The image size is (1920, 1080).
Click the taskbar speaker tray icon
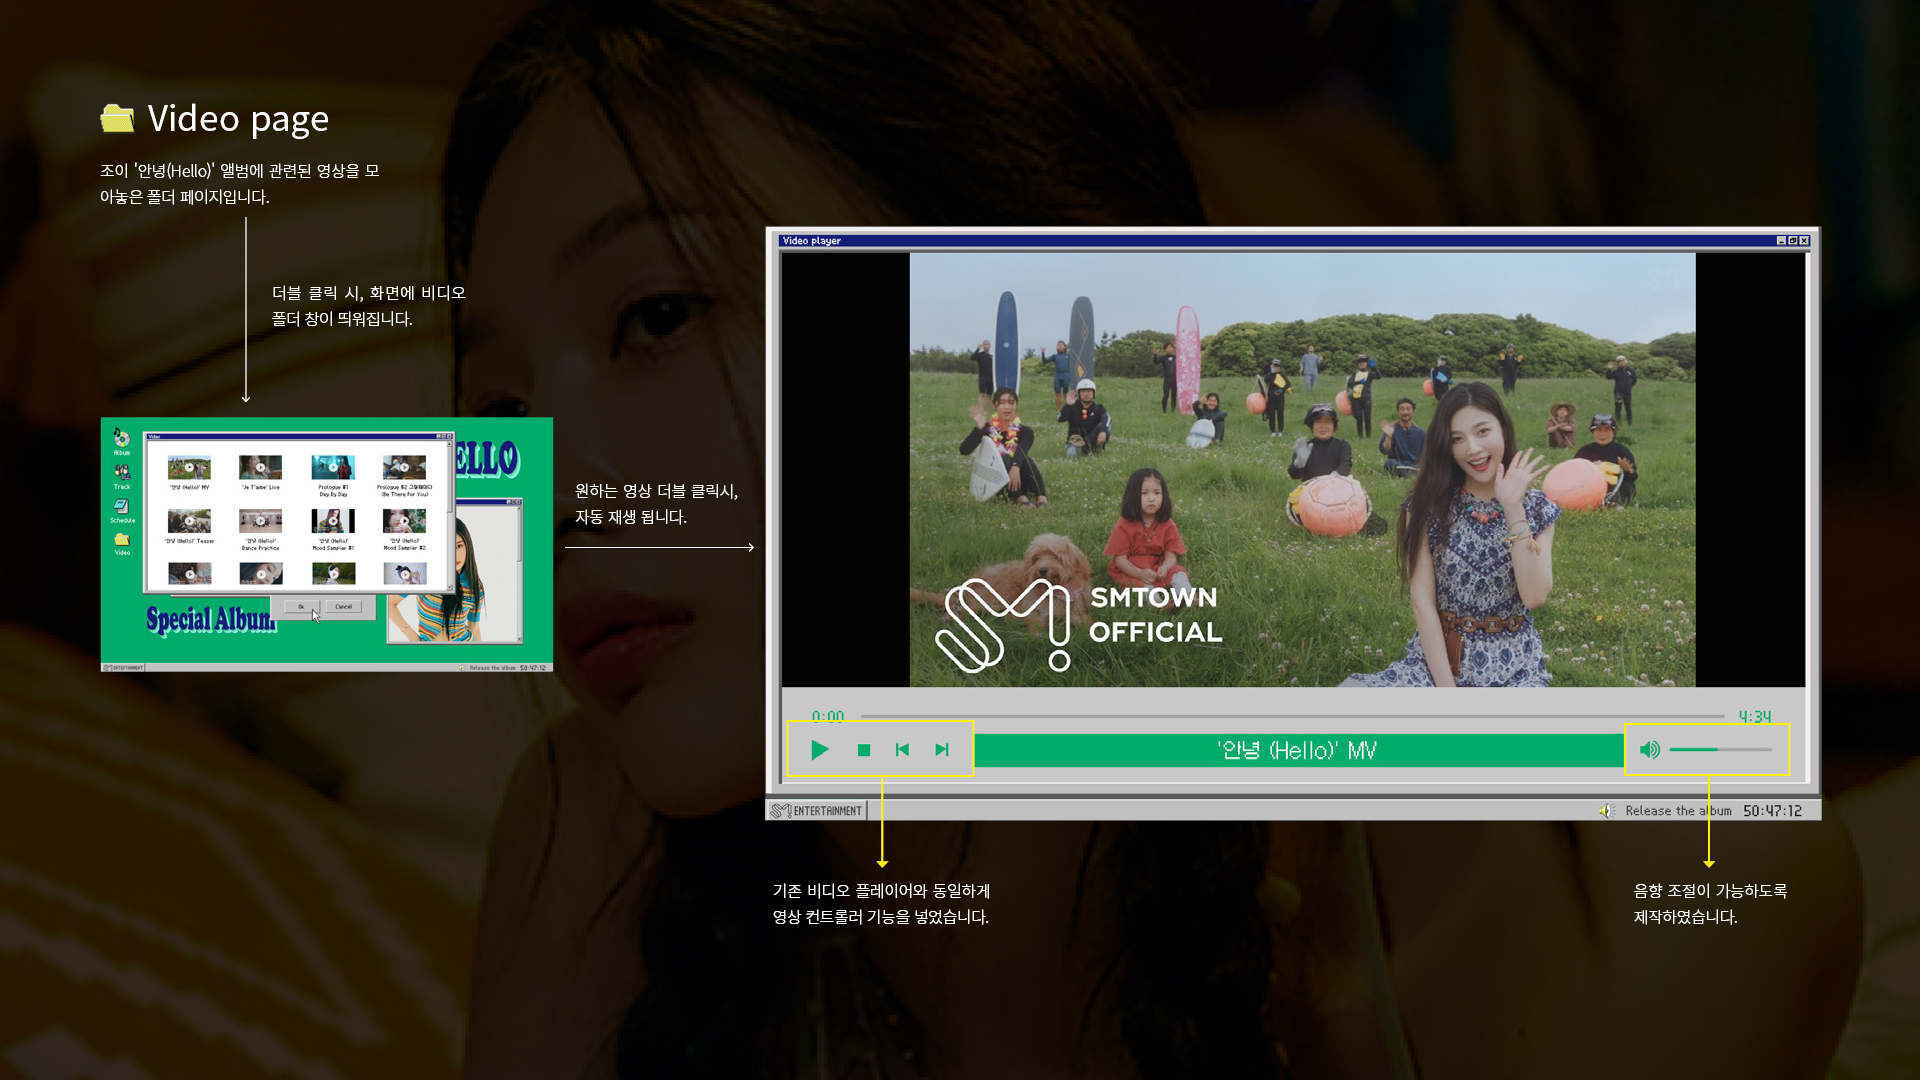(1607, 811)
